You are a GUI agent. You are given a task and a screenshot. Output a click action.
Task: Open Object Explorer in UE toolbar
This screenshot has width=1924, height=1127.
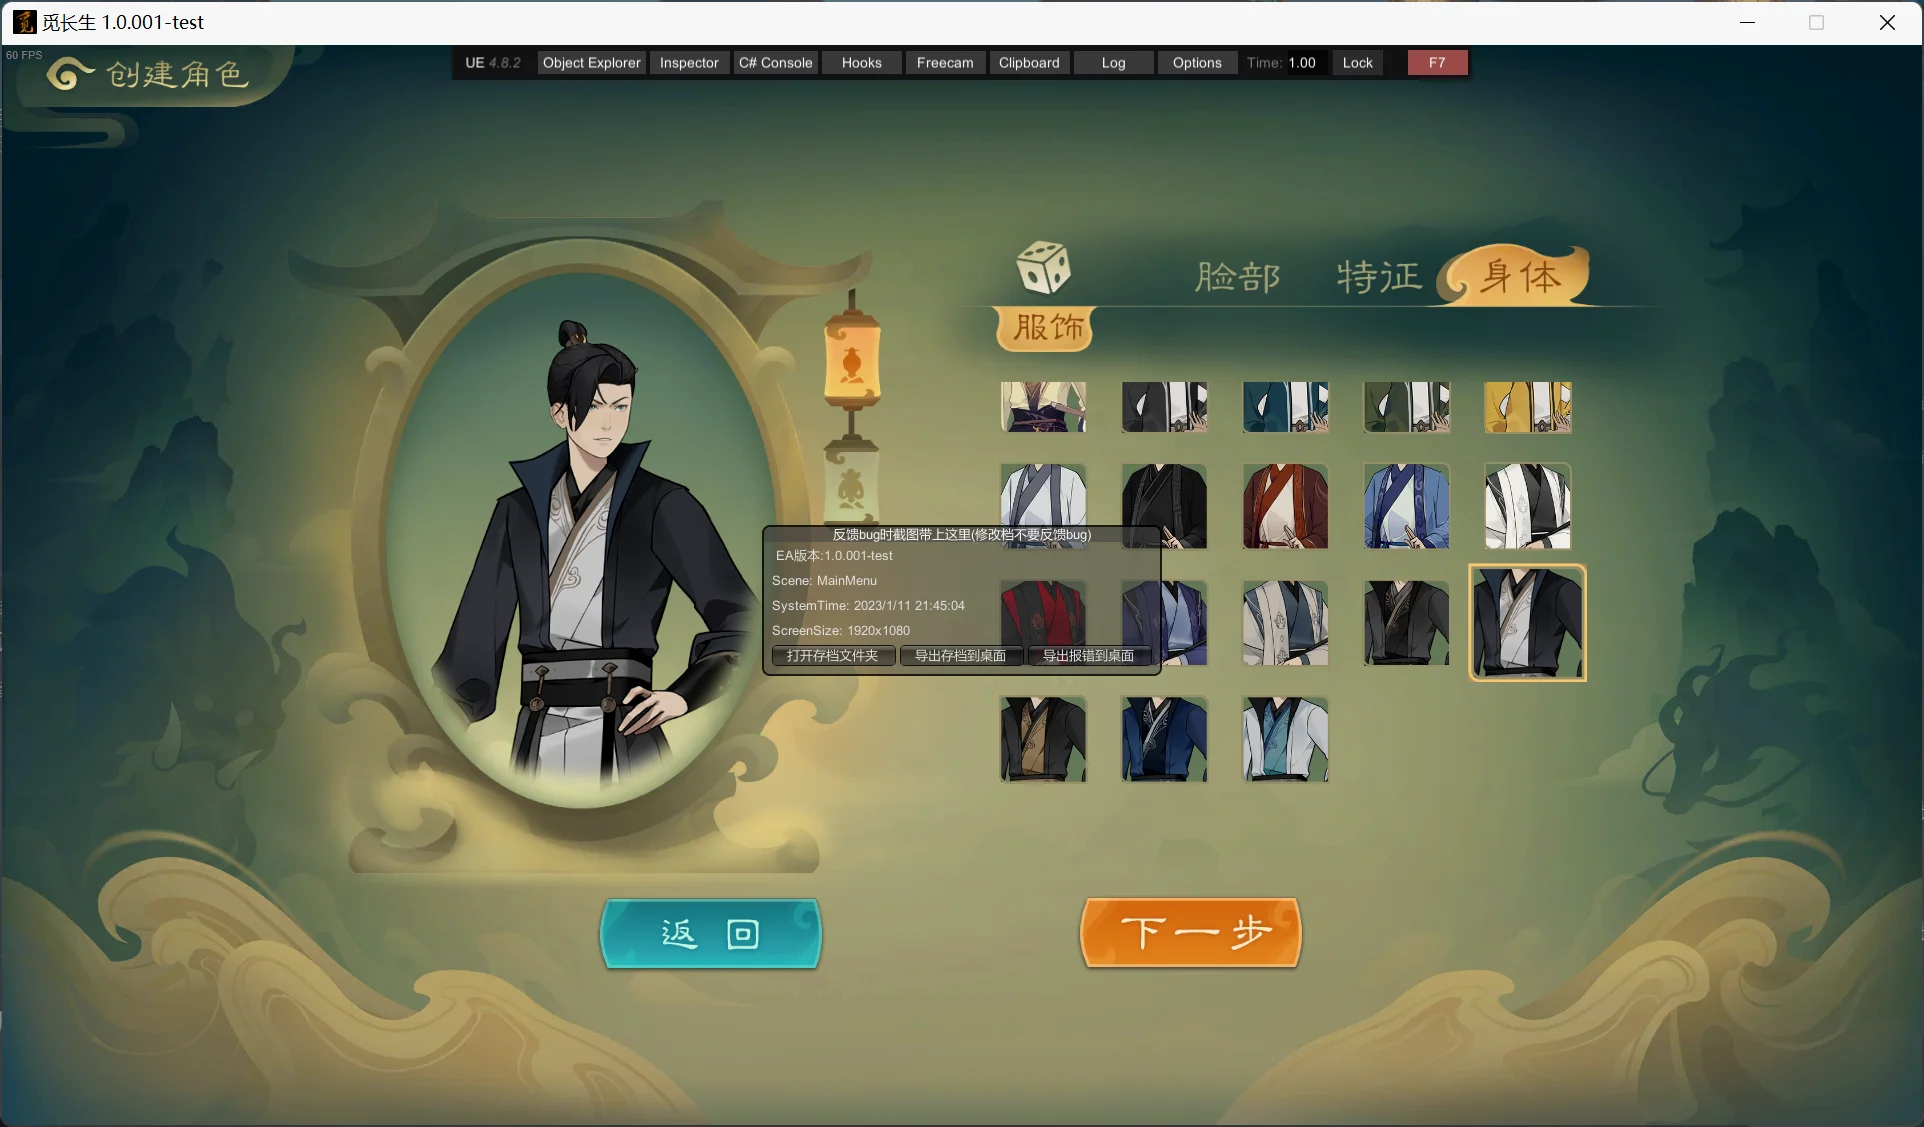pos(591,62)
